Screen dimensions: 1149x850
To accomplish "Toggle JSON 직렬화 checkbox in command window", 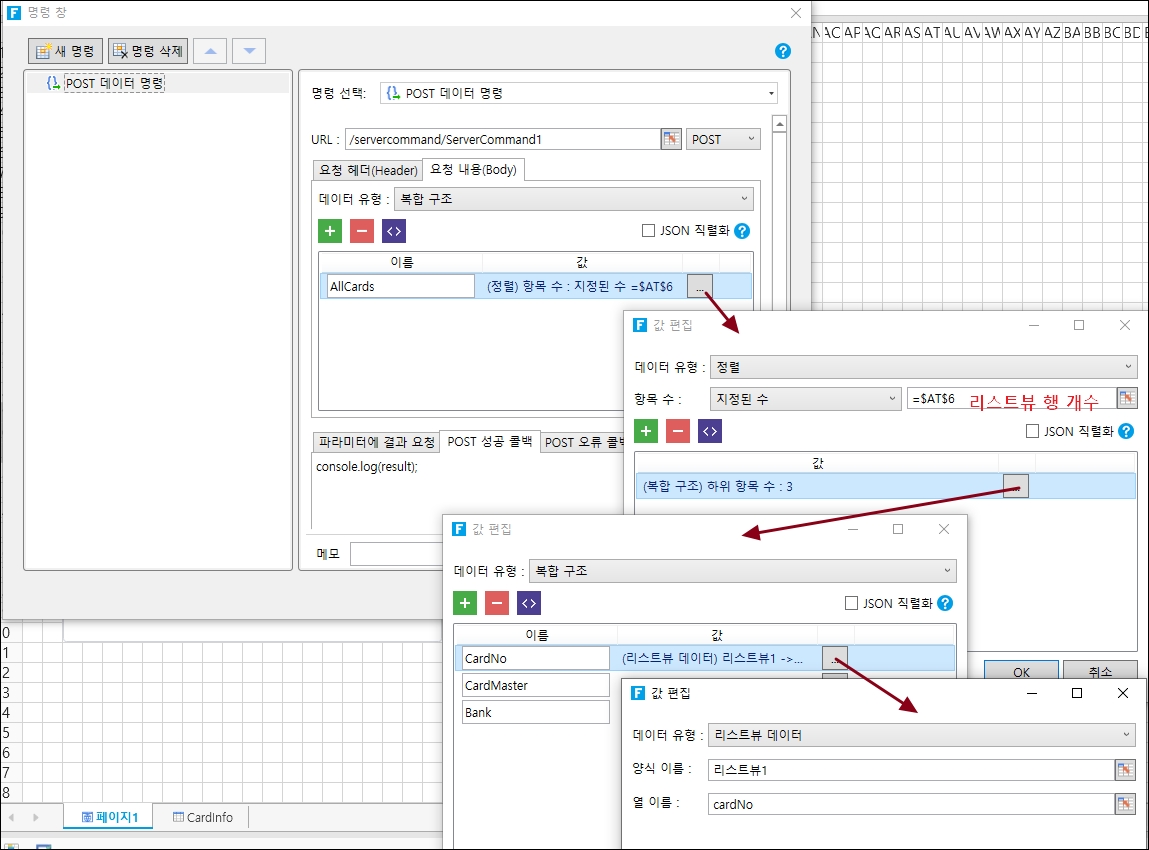I will tap(649, 231).
